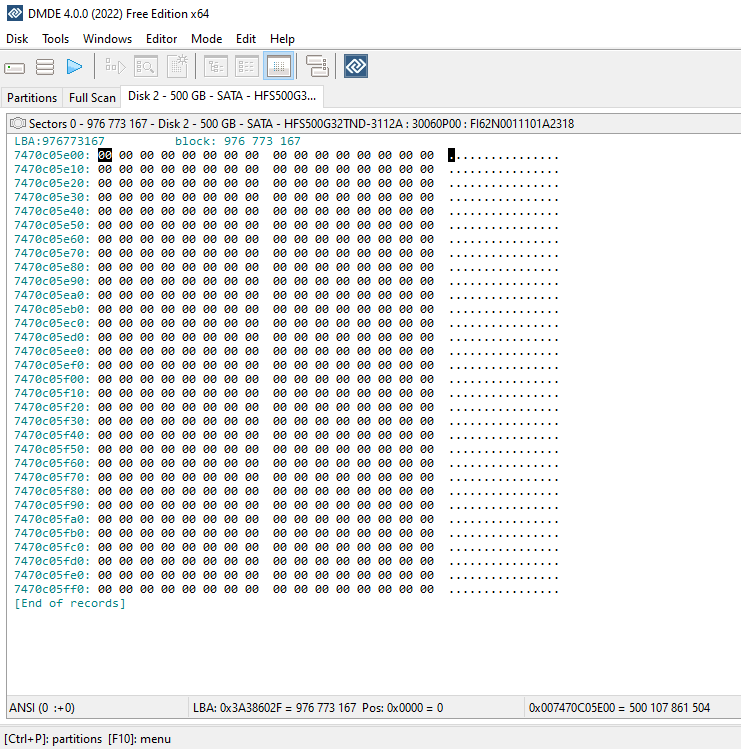Select the Disk 2 - 500 GB tab
The image size is (741, 749).
(222, 96)
